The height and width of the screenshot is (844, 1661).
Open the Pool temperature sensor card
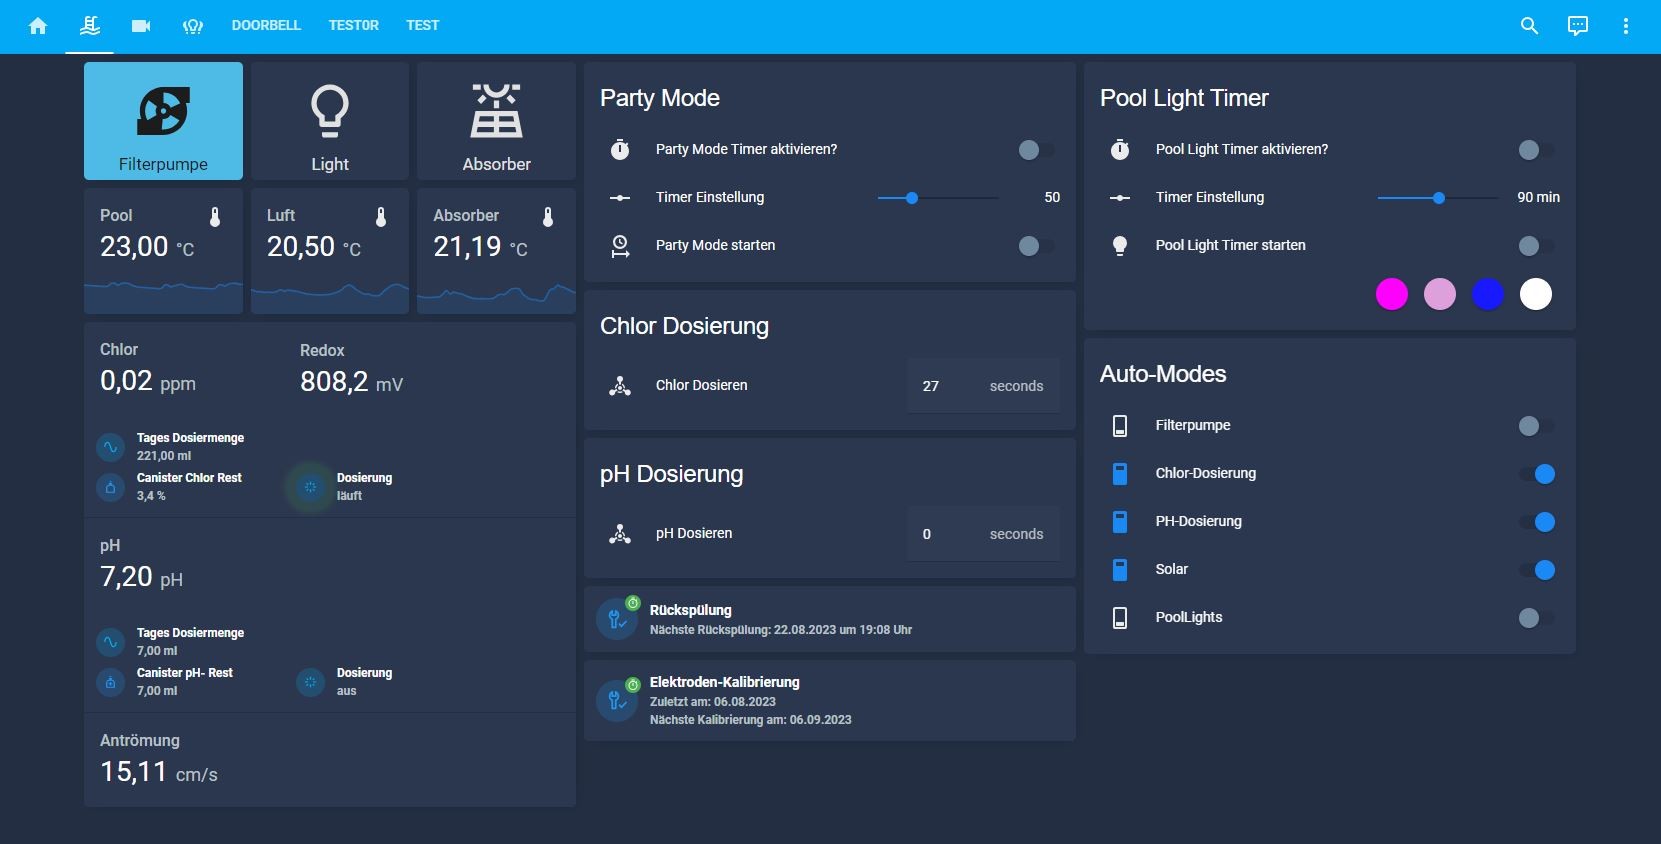click(x=163, y=251)
